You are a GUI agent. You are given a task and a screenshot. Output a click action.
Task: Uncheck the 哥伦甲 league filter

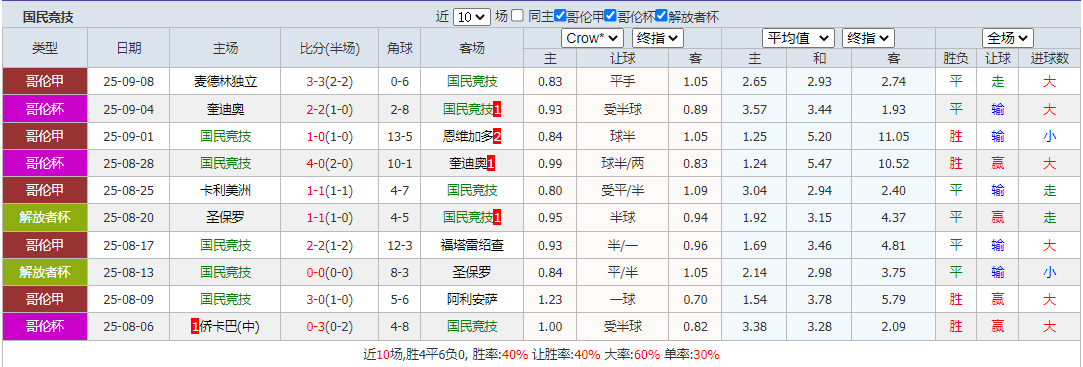point(561,16)
